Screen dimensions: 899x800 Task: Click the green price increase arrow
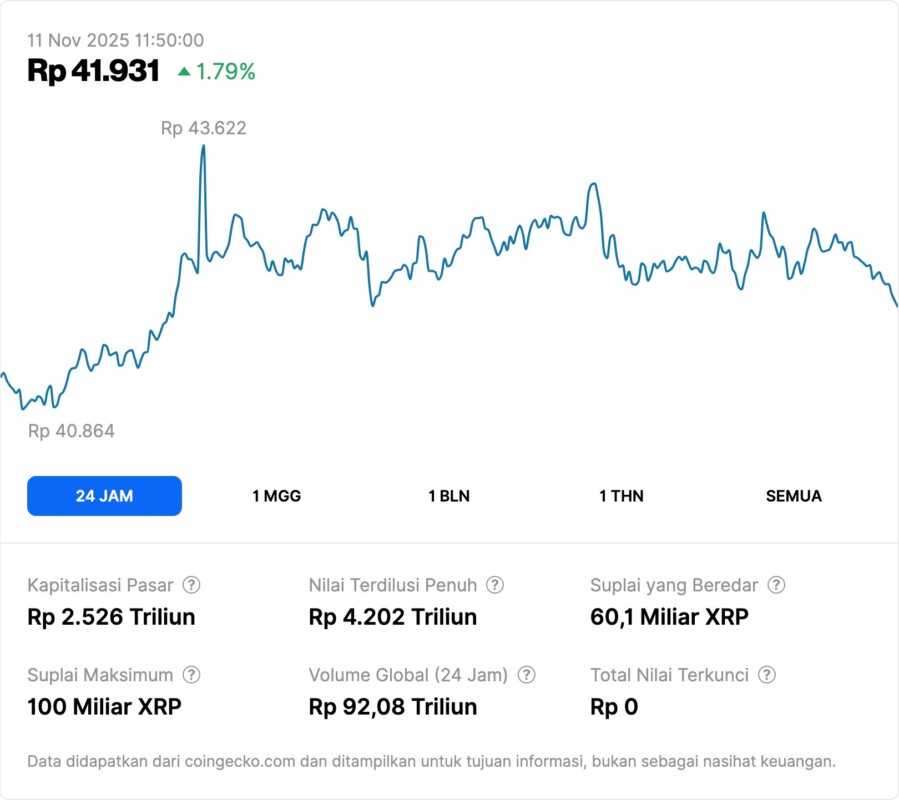click(184, 72)
